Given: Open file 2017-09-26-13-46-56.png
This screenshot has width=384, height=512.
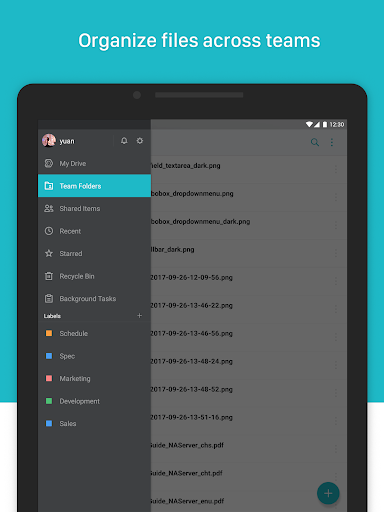Looking at the screenshot, I should 249,337.
